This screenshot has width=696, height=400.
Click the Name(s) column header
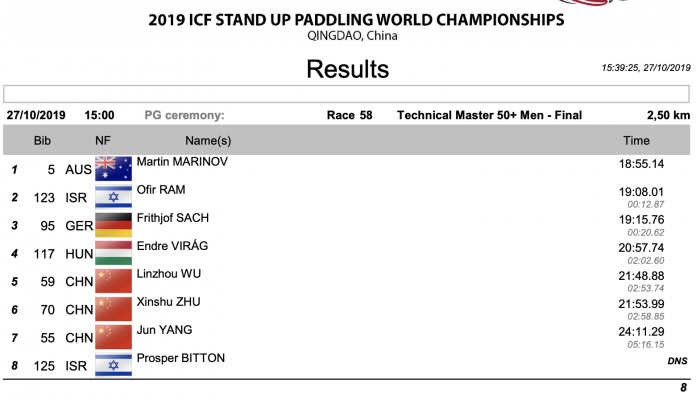(x=208, y=141)
